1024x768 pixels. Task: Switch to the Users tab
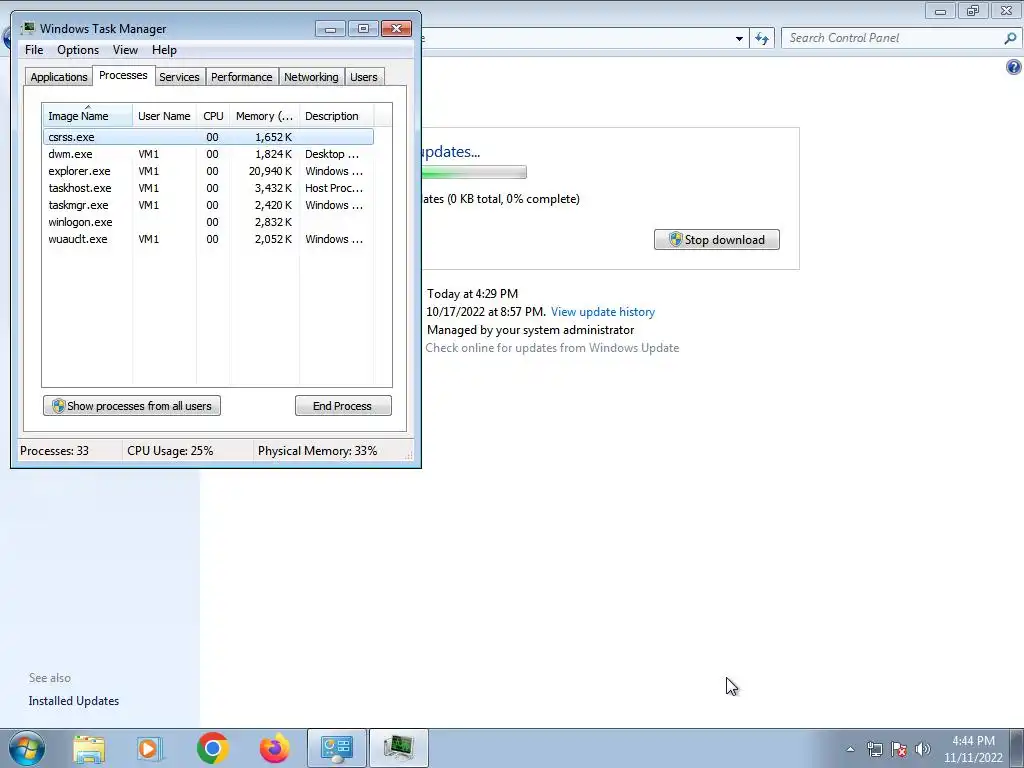click(x=364, y=77)
